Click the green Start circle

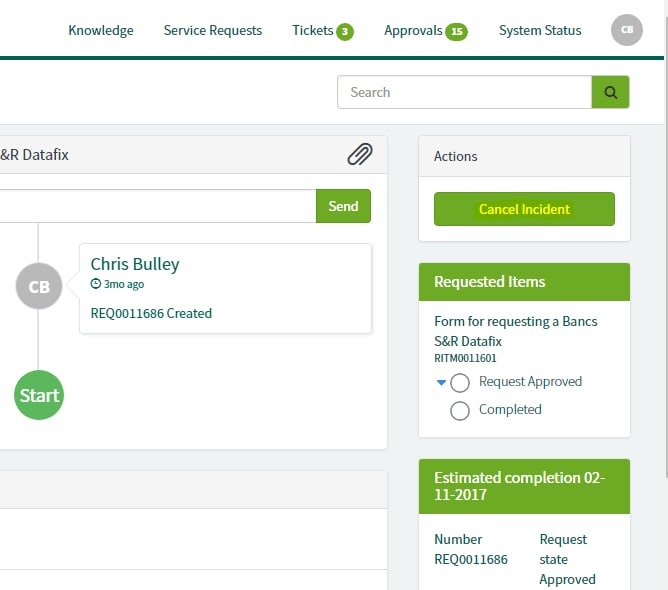coord(39,395)
